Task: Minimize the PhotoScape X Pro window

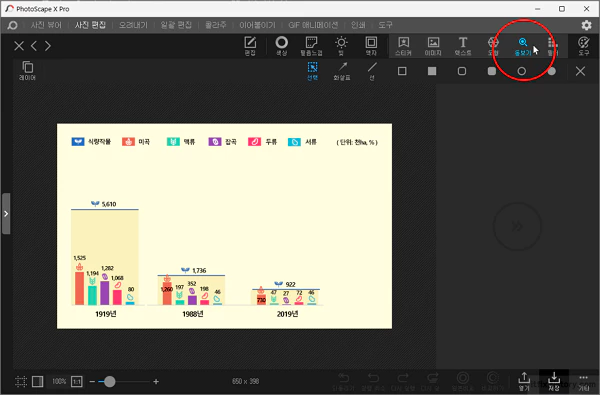Action: click(537, 8)
